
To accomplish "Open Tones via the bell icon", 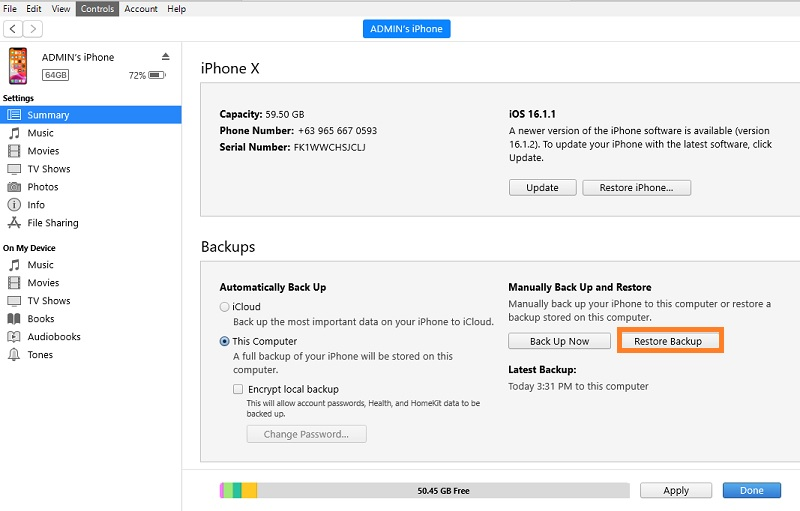I will tap(15, 355).
